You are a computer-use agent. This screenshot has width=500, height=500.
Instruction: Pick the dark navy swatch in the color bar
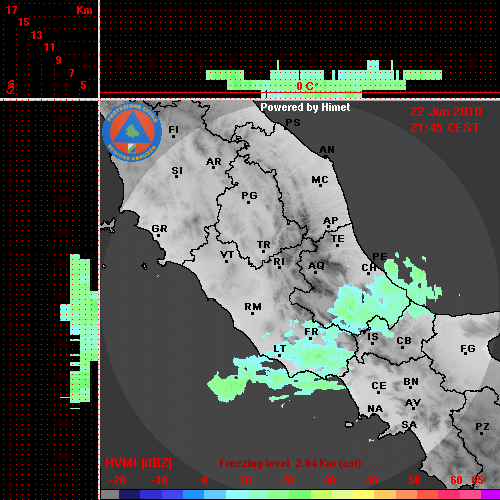[129, 495]
